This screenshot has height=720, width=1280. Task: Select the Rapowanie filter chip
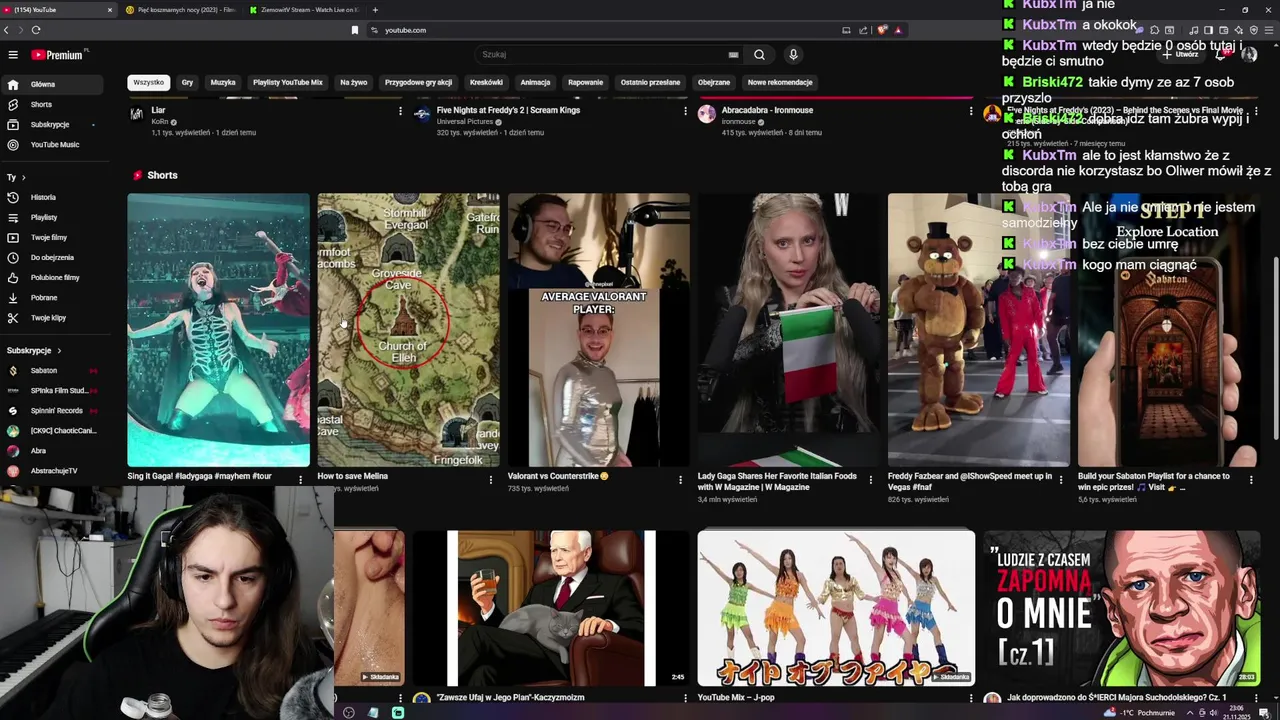coord(586,82)
